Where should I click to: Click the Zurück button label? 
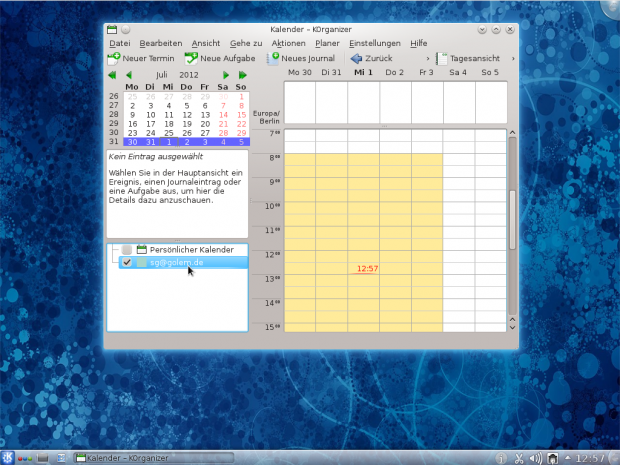click(x=378, y=59)
